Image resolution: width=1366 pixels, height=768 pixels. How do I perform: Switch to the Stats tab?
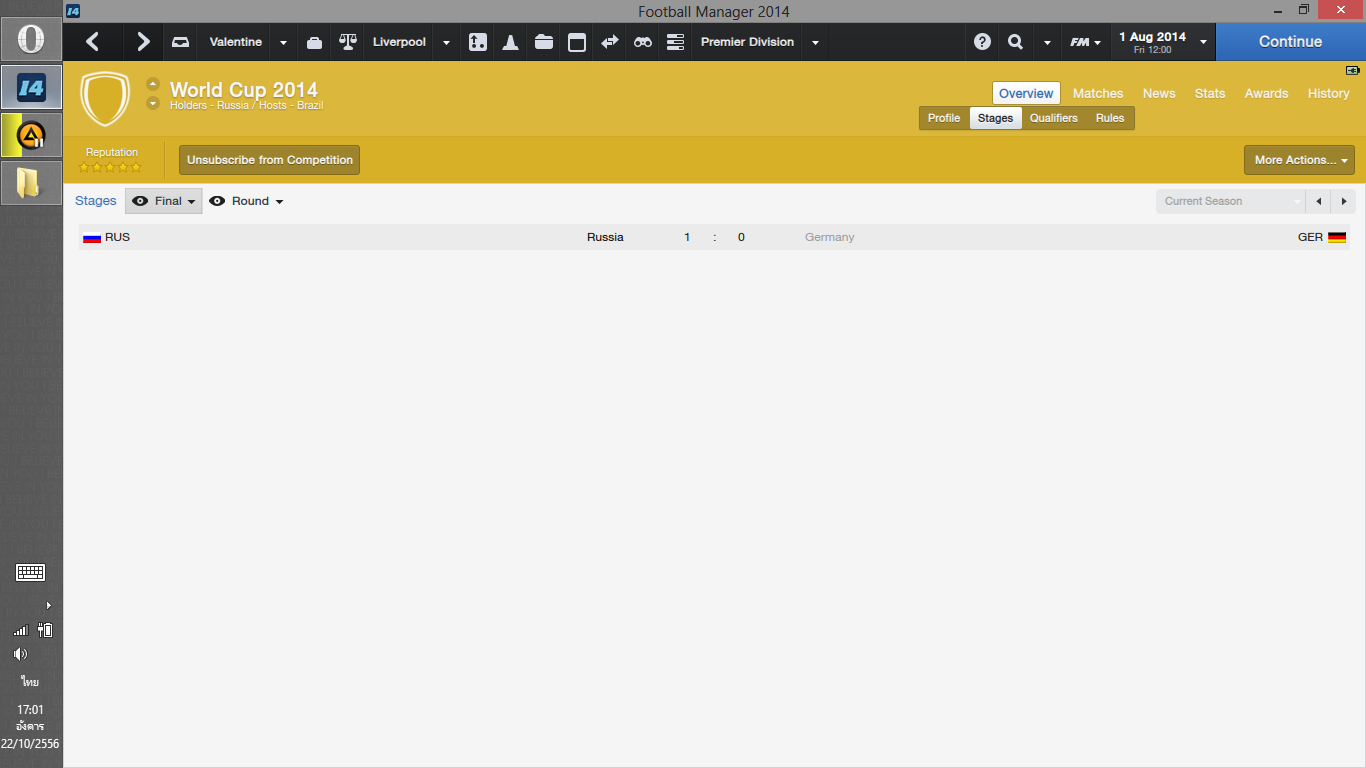(1210, 93)
